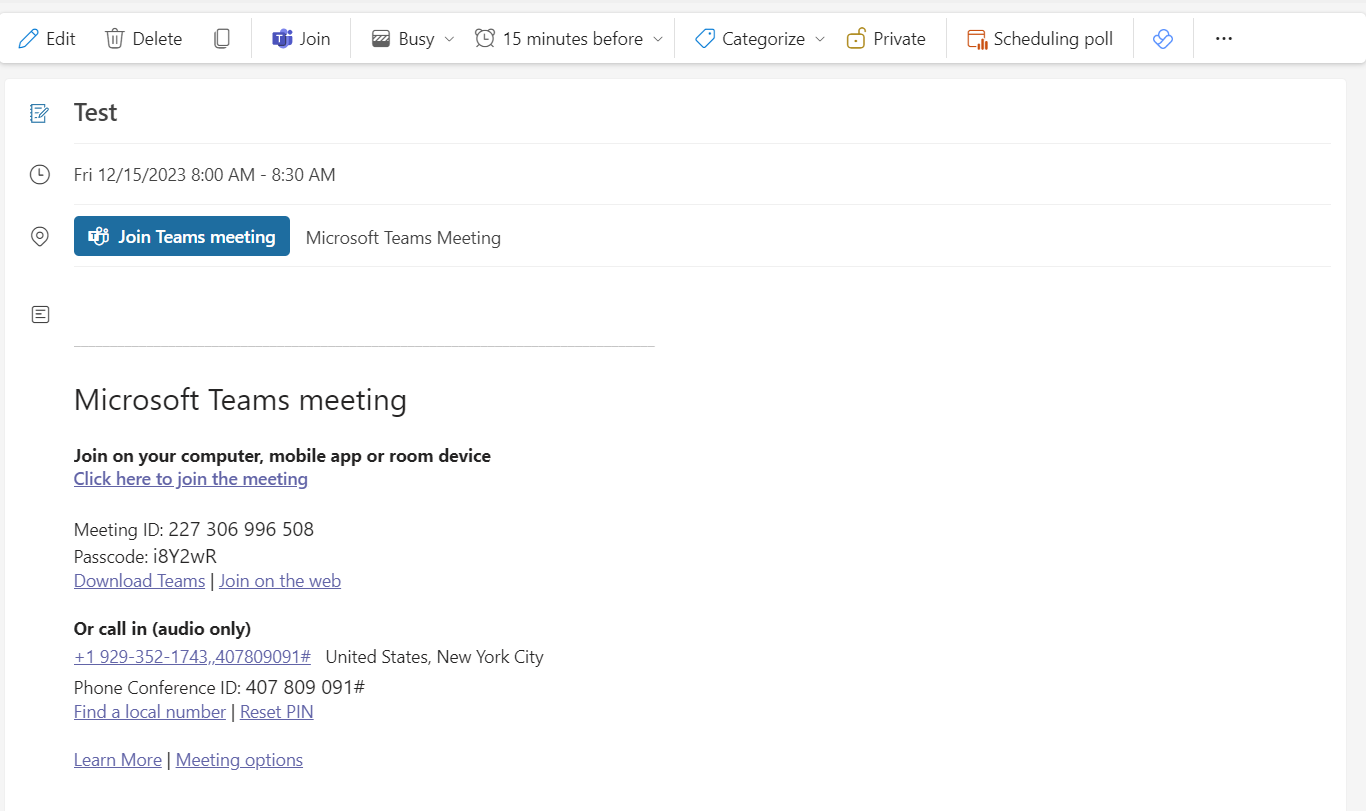Open the Find a local number link
The width and height of the screenshot is (1366, 811).
[x=150, y=712]
